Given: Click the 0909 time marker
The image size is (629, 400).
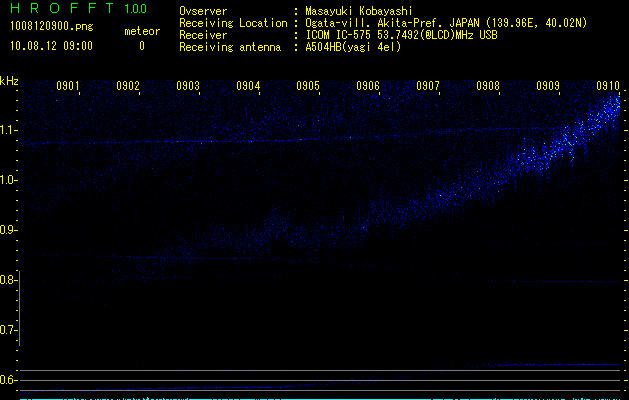Looking at the screenshot, I should coord(548,86).
